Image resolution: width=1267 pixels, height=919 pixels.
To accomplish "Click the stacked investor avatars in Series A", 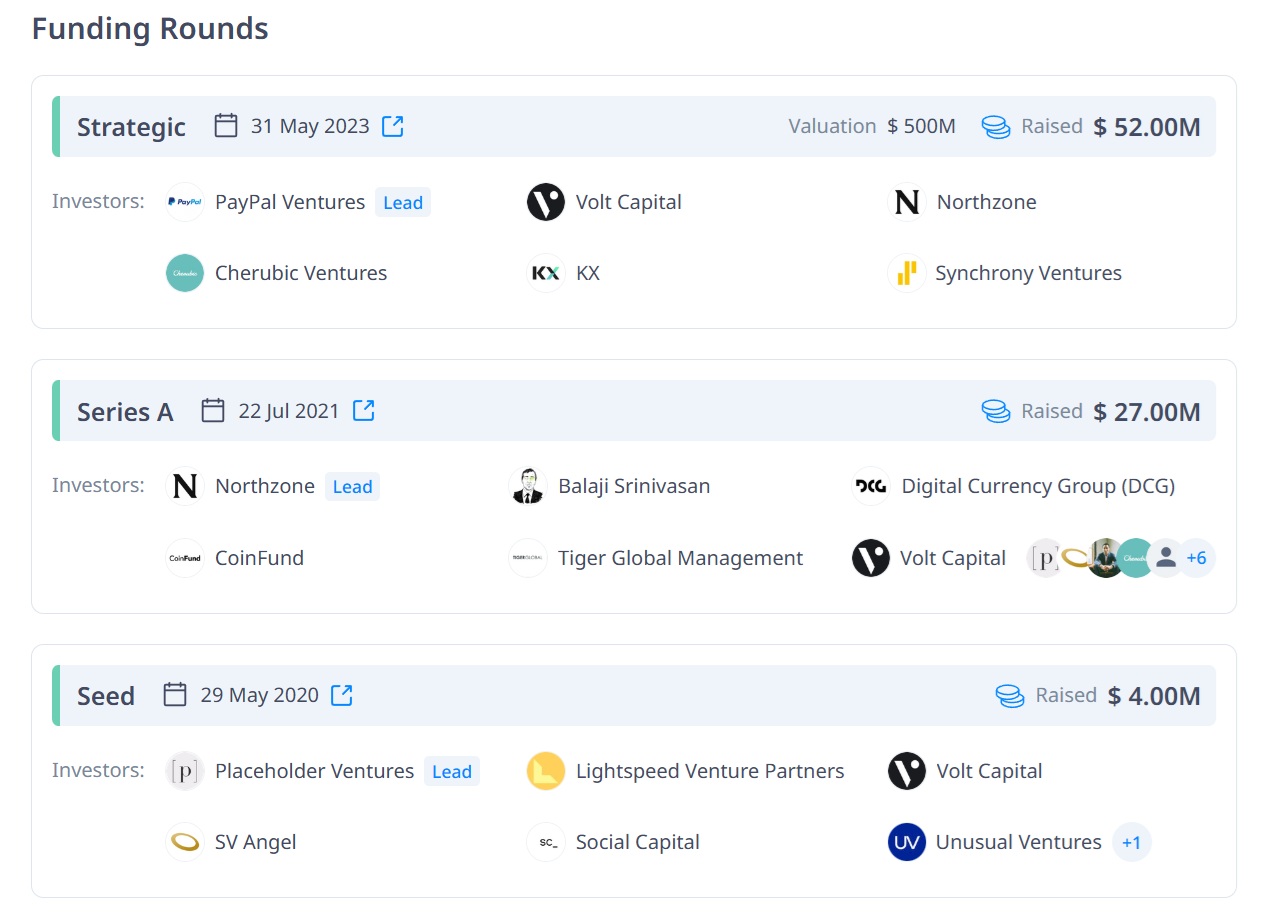I will [x=1104, y=558].
